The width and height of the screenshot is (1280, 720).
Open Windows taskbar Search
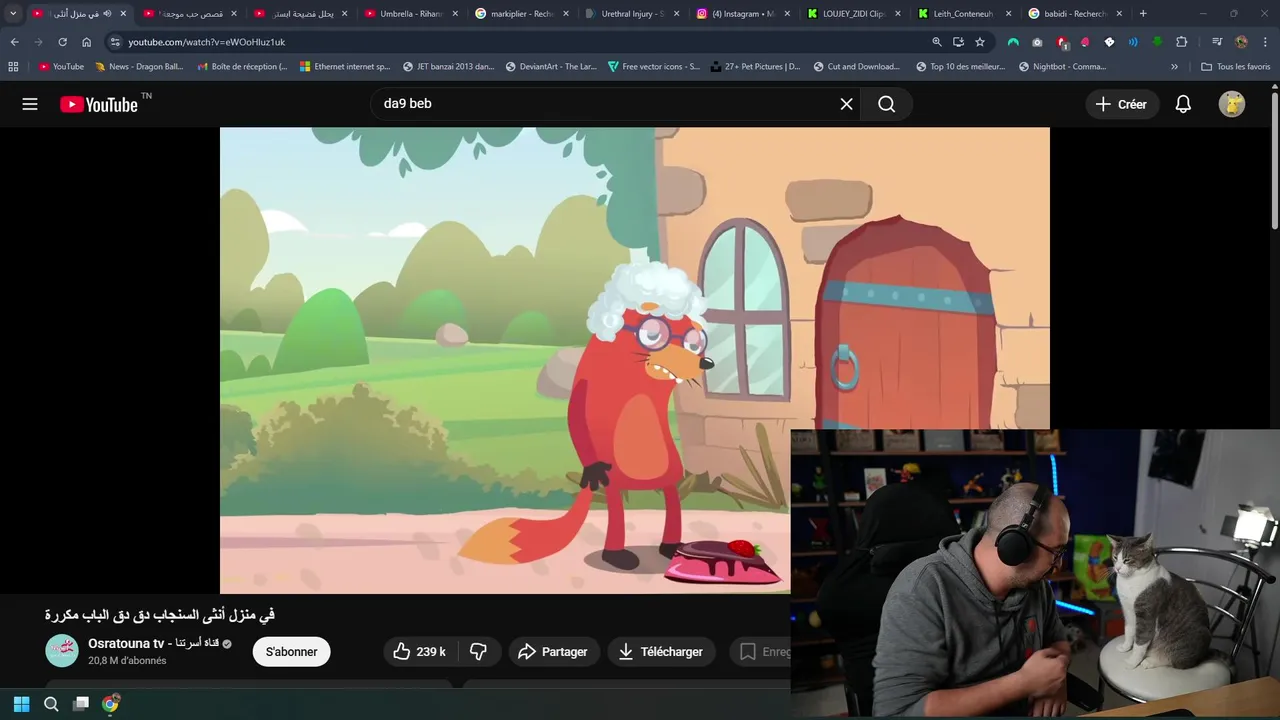(x=51, y=704)
